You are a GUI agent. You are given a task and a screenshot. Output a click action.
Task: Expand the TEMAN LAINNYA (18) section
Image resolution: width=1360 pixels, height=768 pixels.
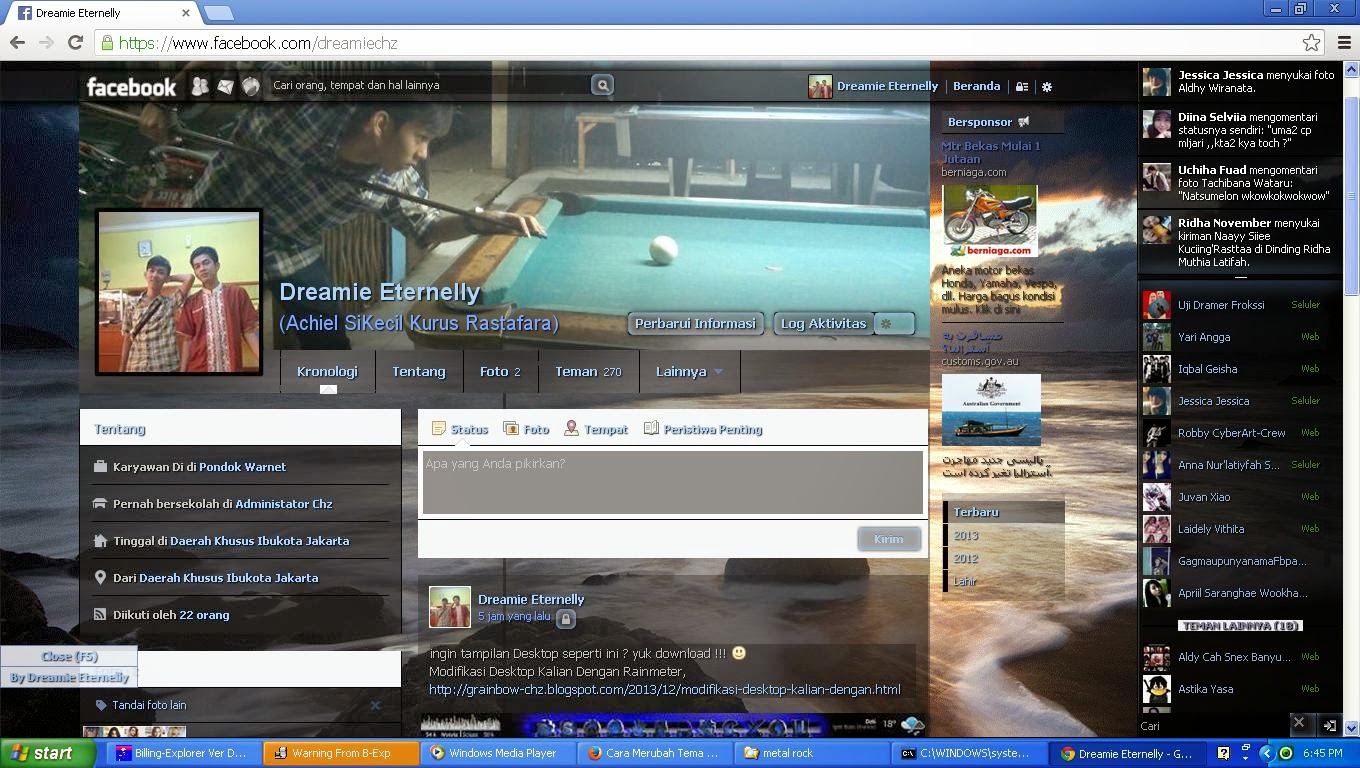tap(1240, 626)
